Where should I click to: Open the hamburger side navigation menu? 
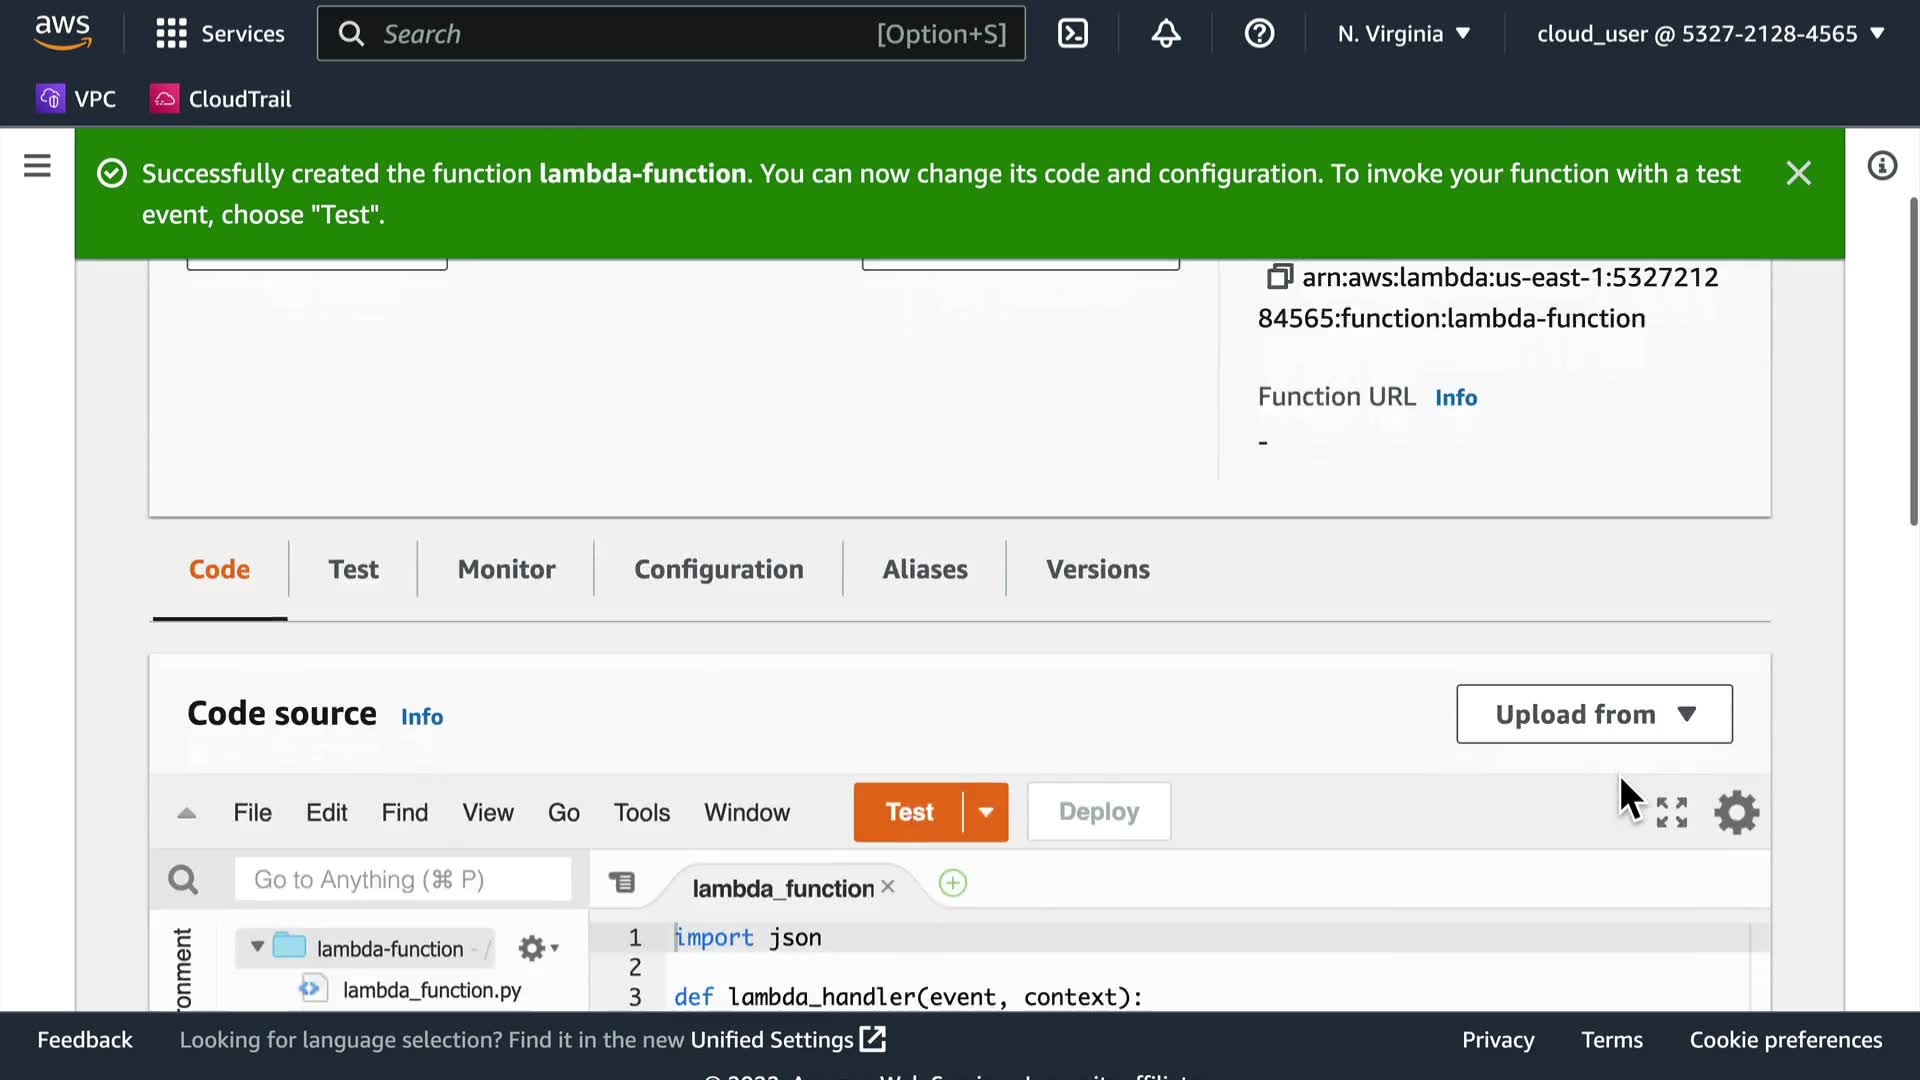pyautogui.click(x=37, y=166)
